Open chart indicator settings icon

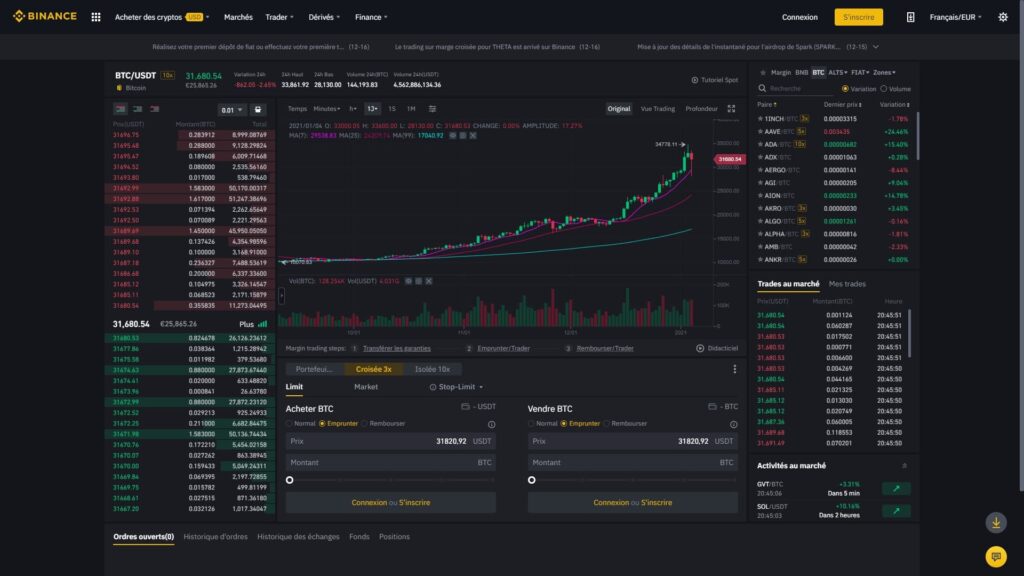432,109
